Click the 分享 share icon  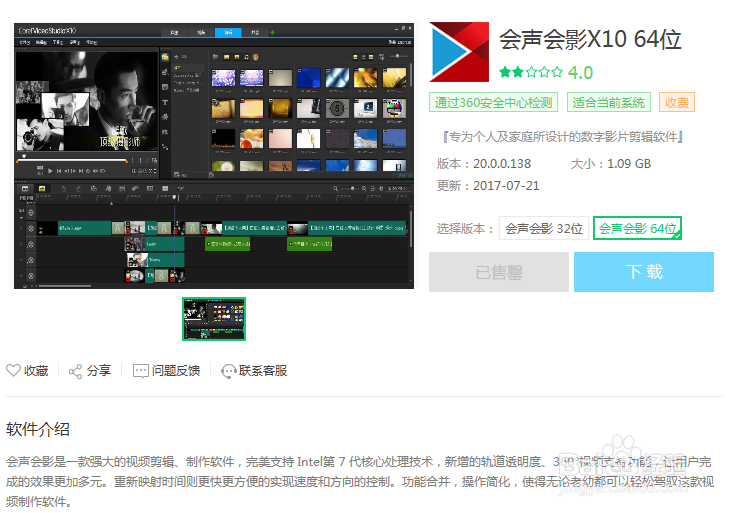click(75, 371)
